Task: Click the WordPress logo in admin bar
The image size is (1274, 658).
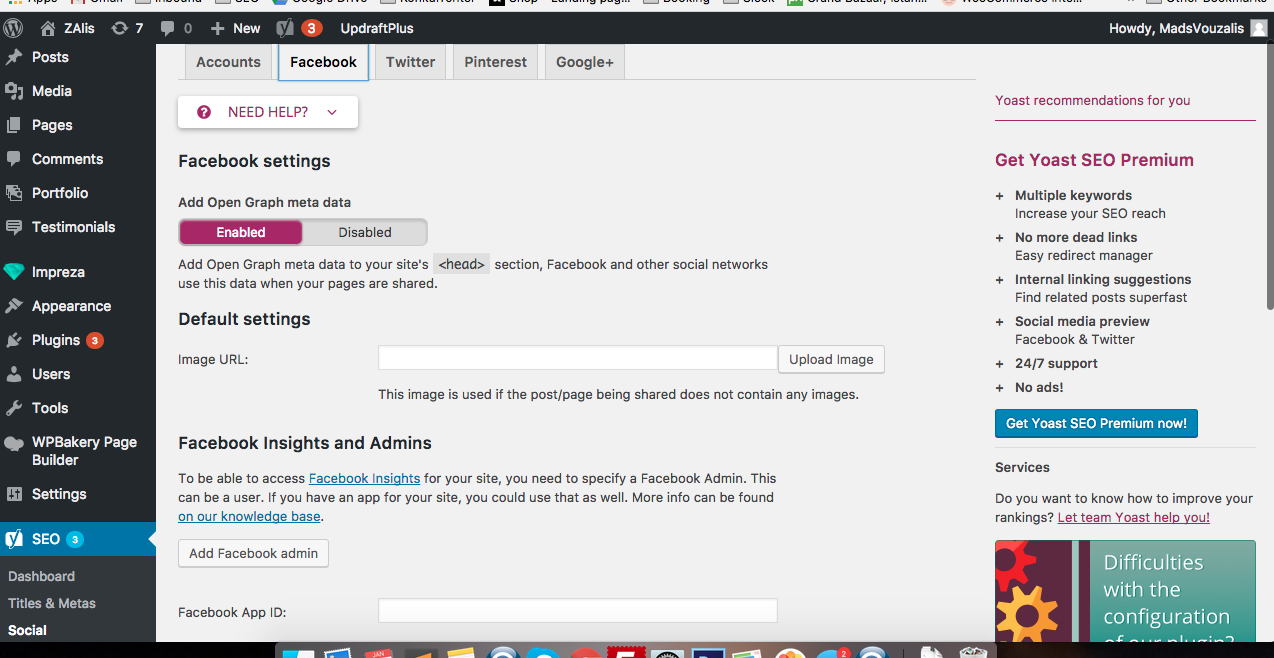Action: [x=14, y=28]
